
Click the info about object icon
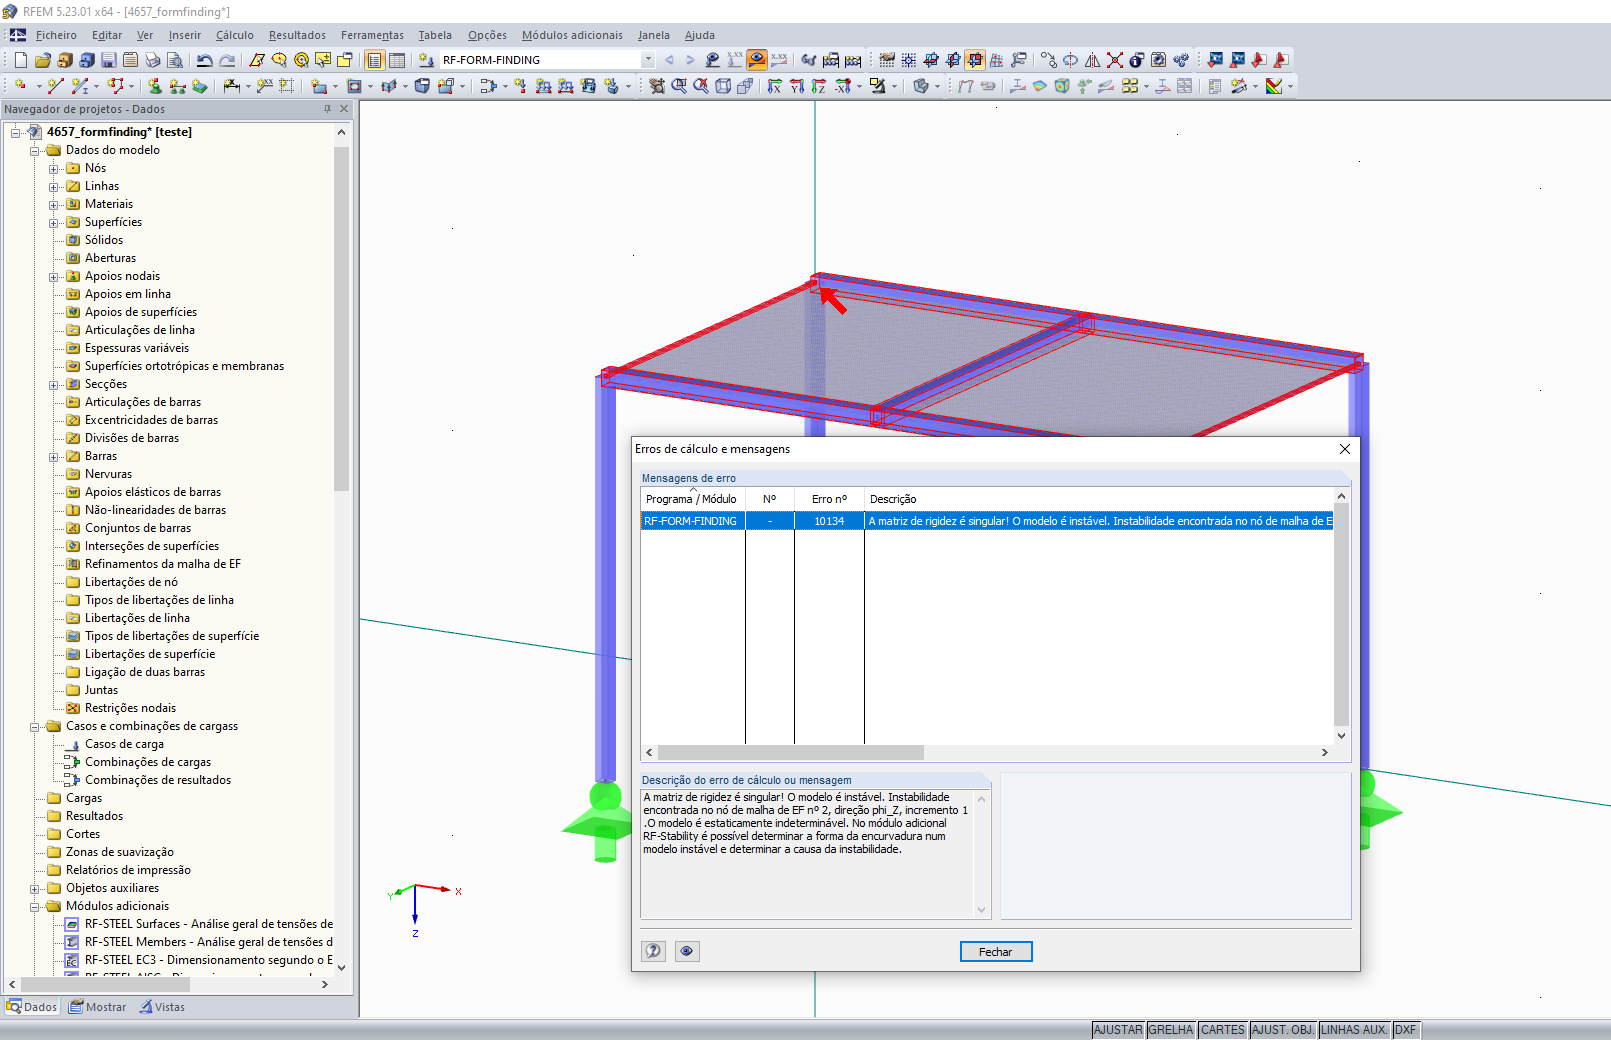1137,60
